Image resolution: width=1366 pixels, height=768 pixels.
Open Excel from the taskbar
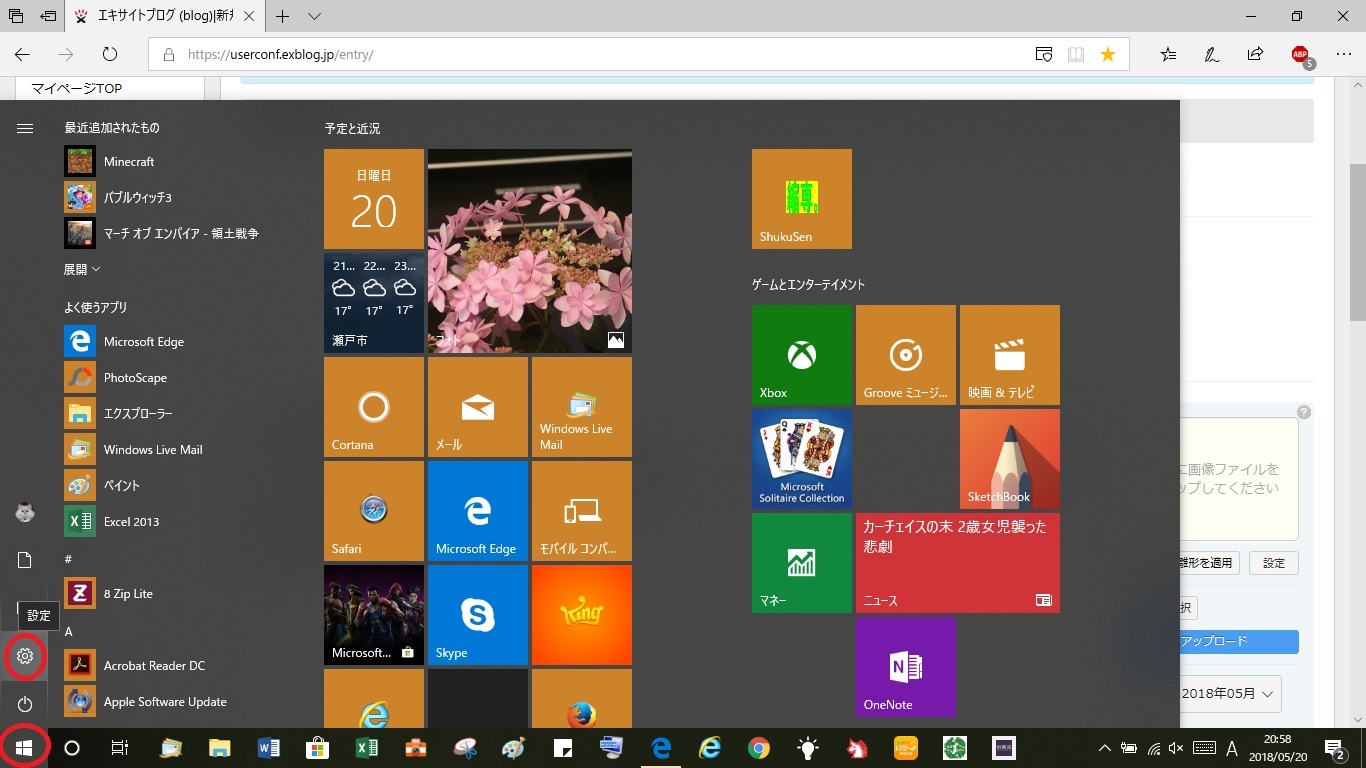tap(367, 748)
